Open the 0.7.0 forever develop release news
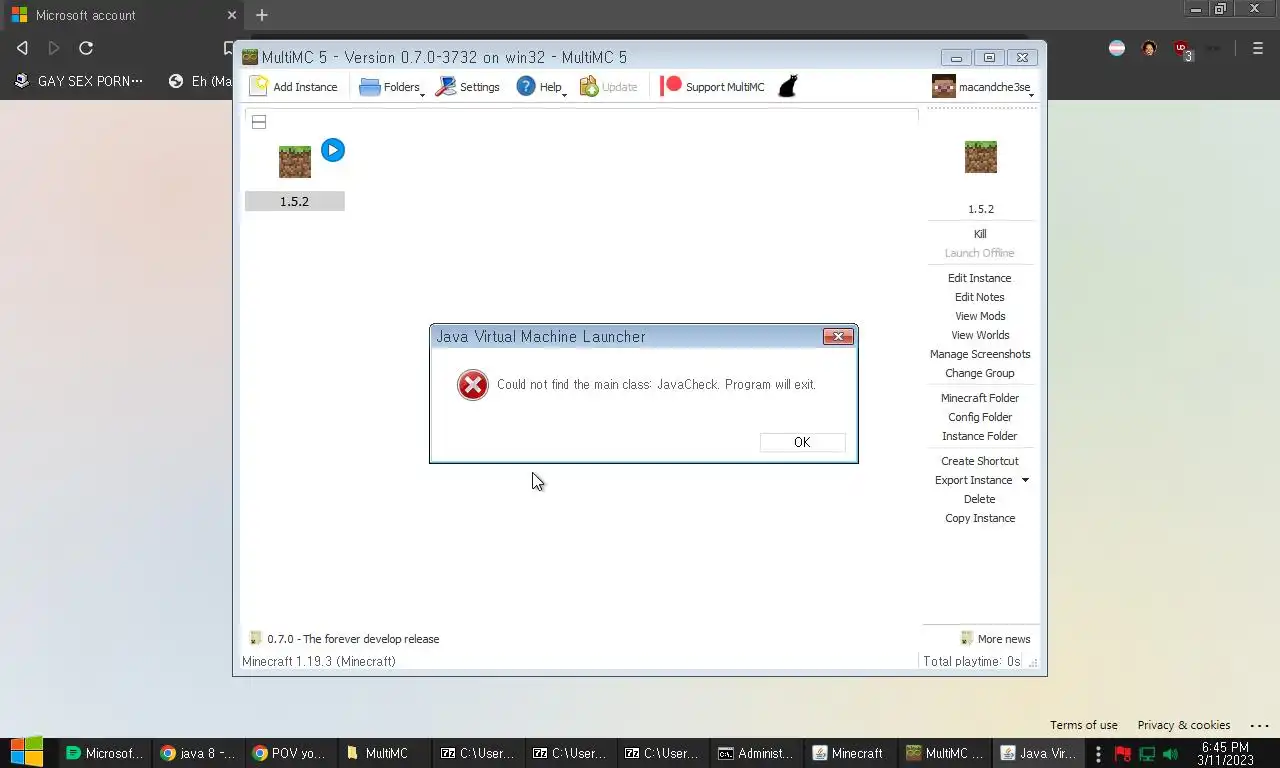 [344, 639]
